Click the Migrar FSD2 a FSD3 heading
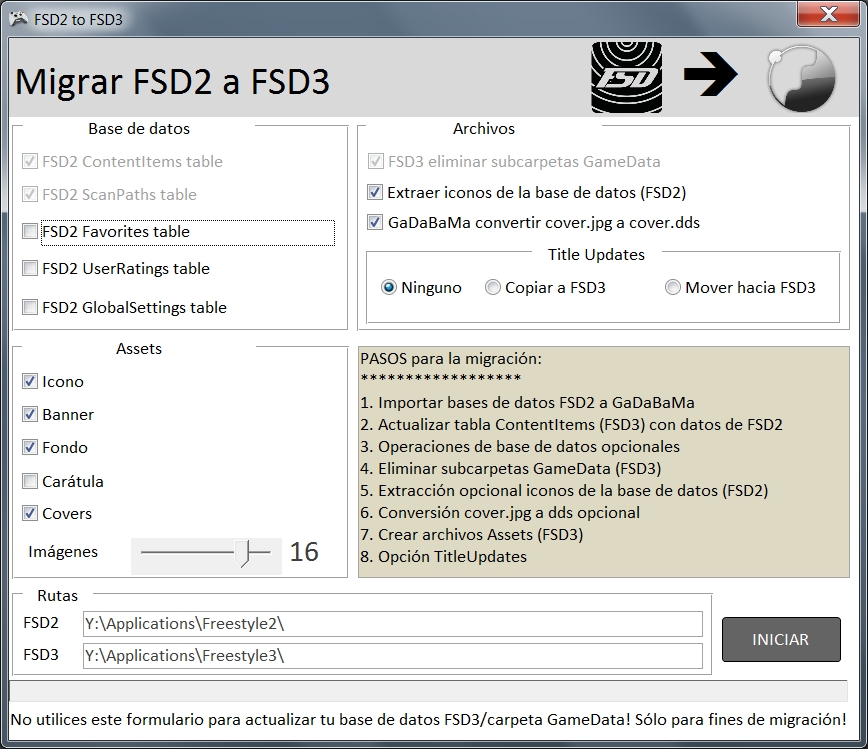The height and width of the screenshot is (749, 868). tap(172, 81)
